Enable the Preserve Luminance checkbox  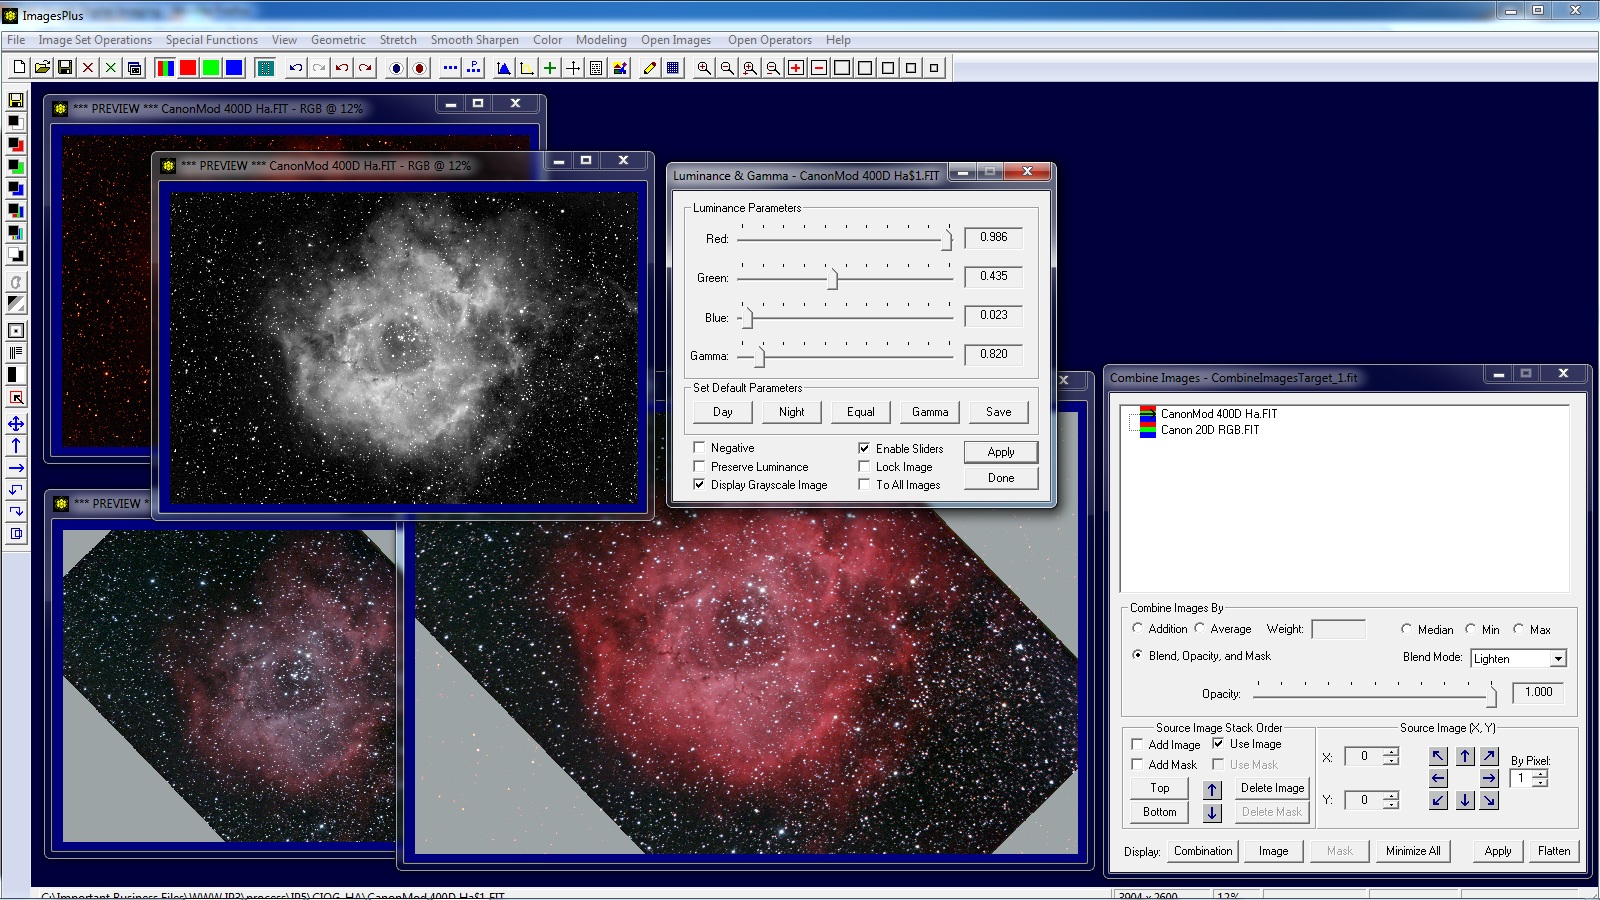pyautogui.click(x=699, y=466)
